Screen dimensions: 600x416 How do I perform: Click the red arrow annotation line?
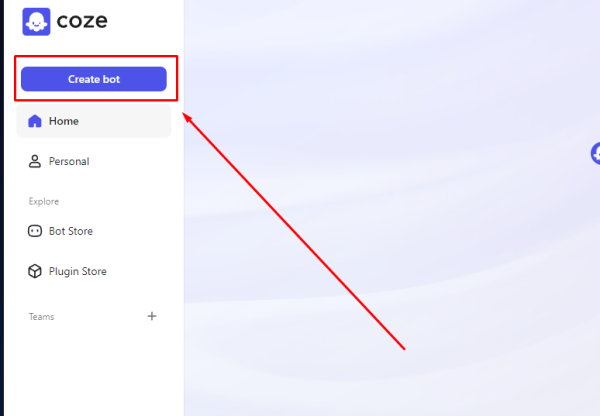[293, 231]
